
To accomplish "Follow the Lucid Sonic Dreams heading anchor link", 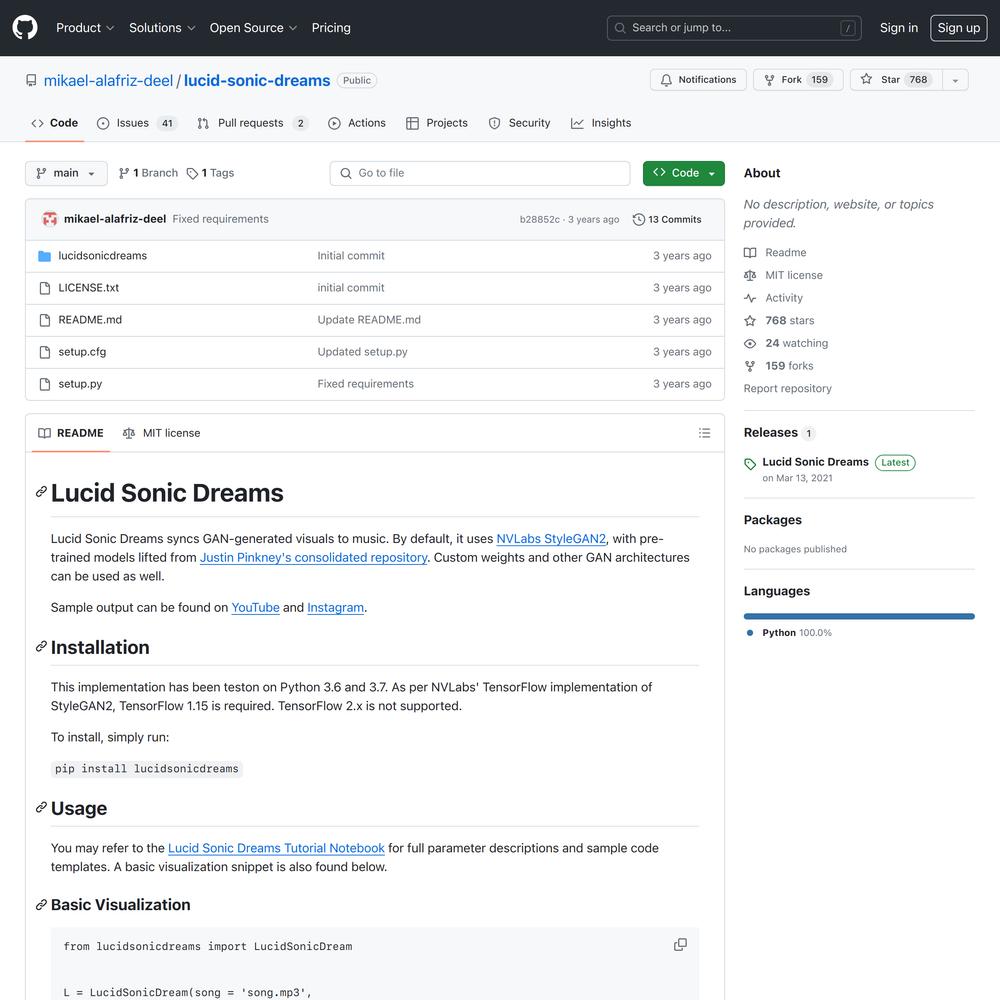I will click(x=41, y=492).
